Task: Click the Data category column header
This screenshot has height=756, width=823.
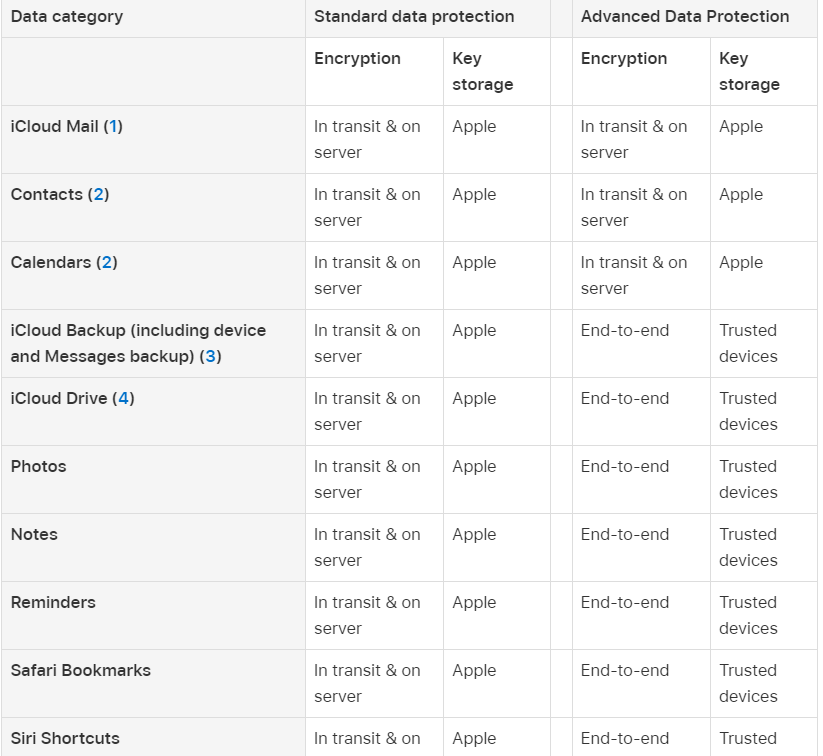Action: [x=67, y=16]
